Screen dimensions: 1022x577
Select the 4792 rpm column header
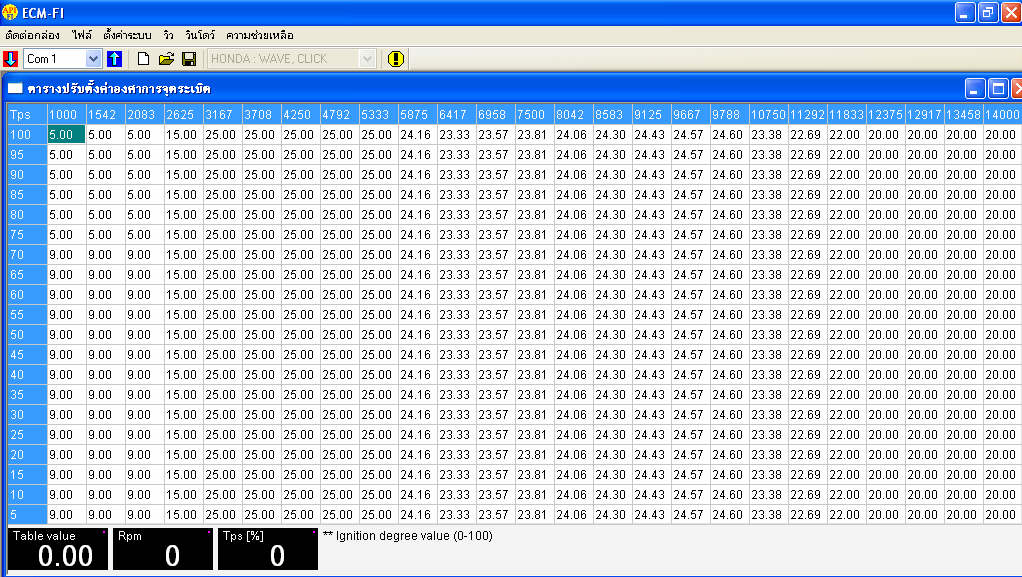340,114
